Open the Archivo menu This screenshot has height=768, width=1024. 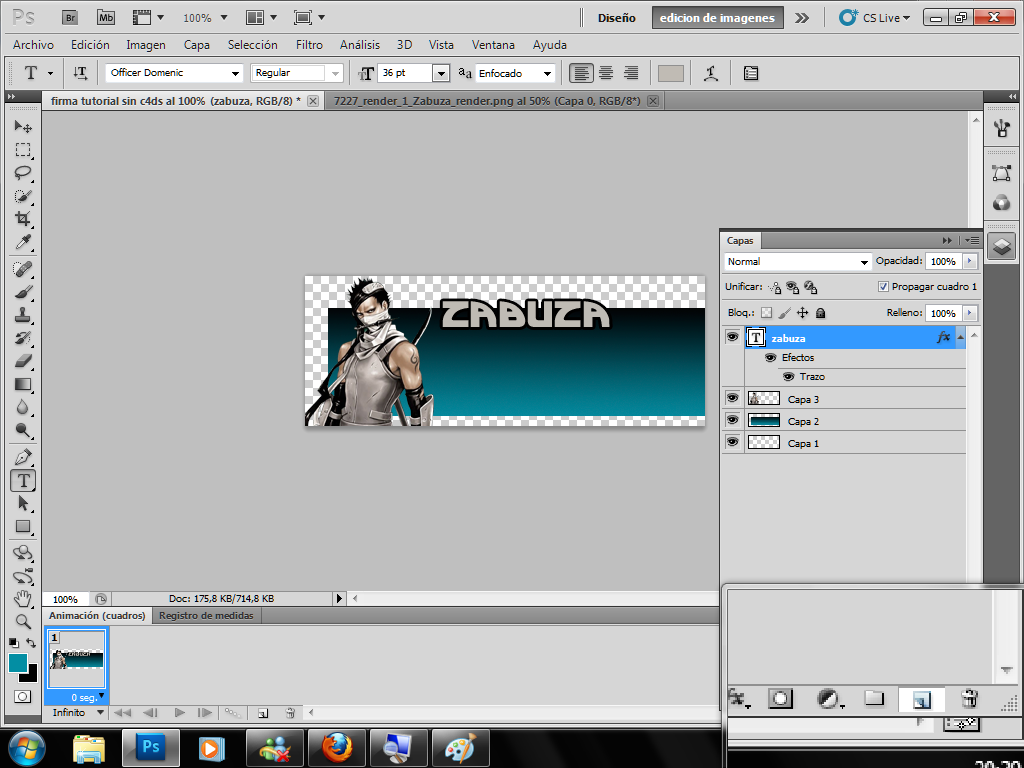[33, 44]
